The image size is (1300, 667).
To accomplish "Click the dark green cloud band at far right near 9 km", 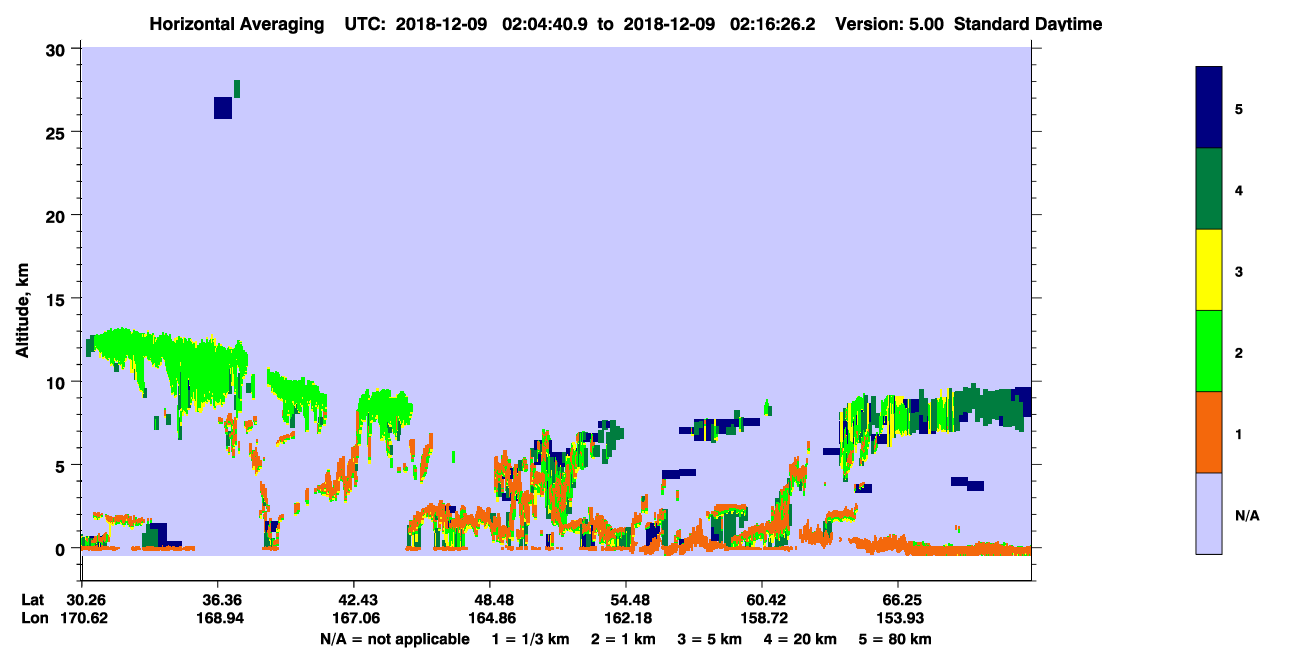I will [990, 407].
